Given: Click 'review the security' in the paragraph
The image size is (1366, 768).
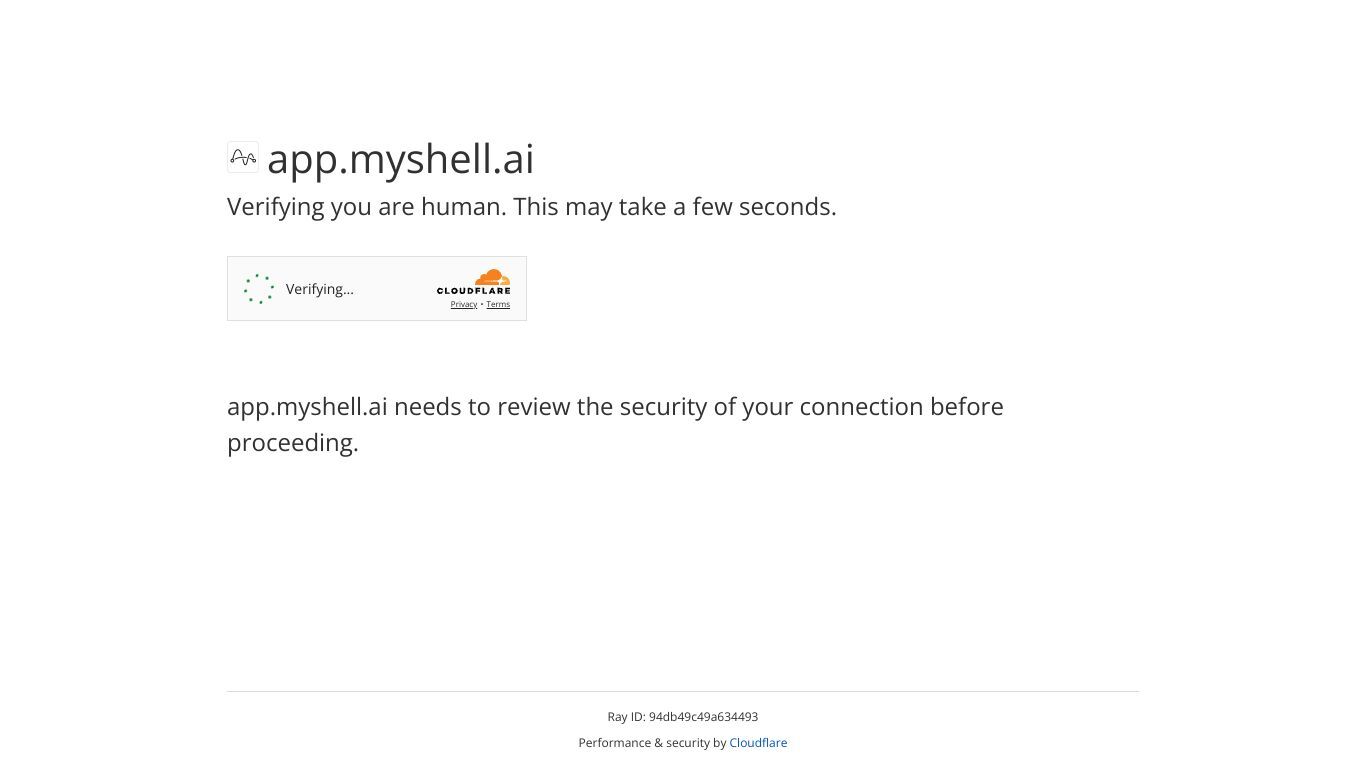Looking at the screenshot, I should coord(601,406).
